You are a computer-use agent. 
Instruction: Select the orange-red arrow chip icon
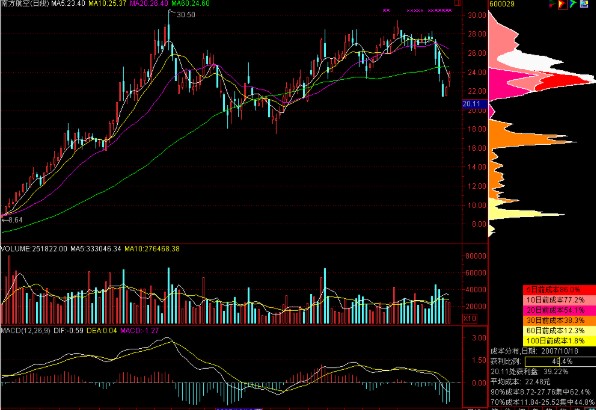(x=563, y=5)
